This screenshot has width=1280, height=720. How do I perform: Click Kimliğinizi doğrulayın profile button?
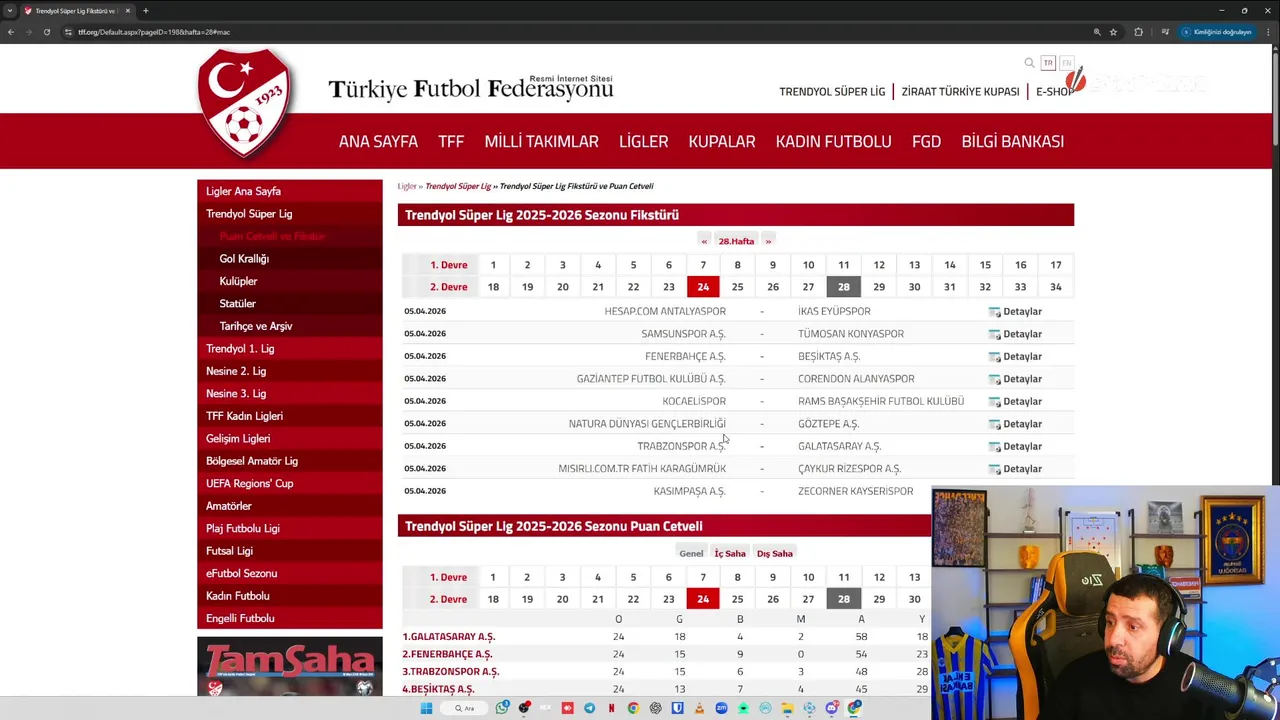[x=1217, y=32]
